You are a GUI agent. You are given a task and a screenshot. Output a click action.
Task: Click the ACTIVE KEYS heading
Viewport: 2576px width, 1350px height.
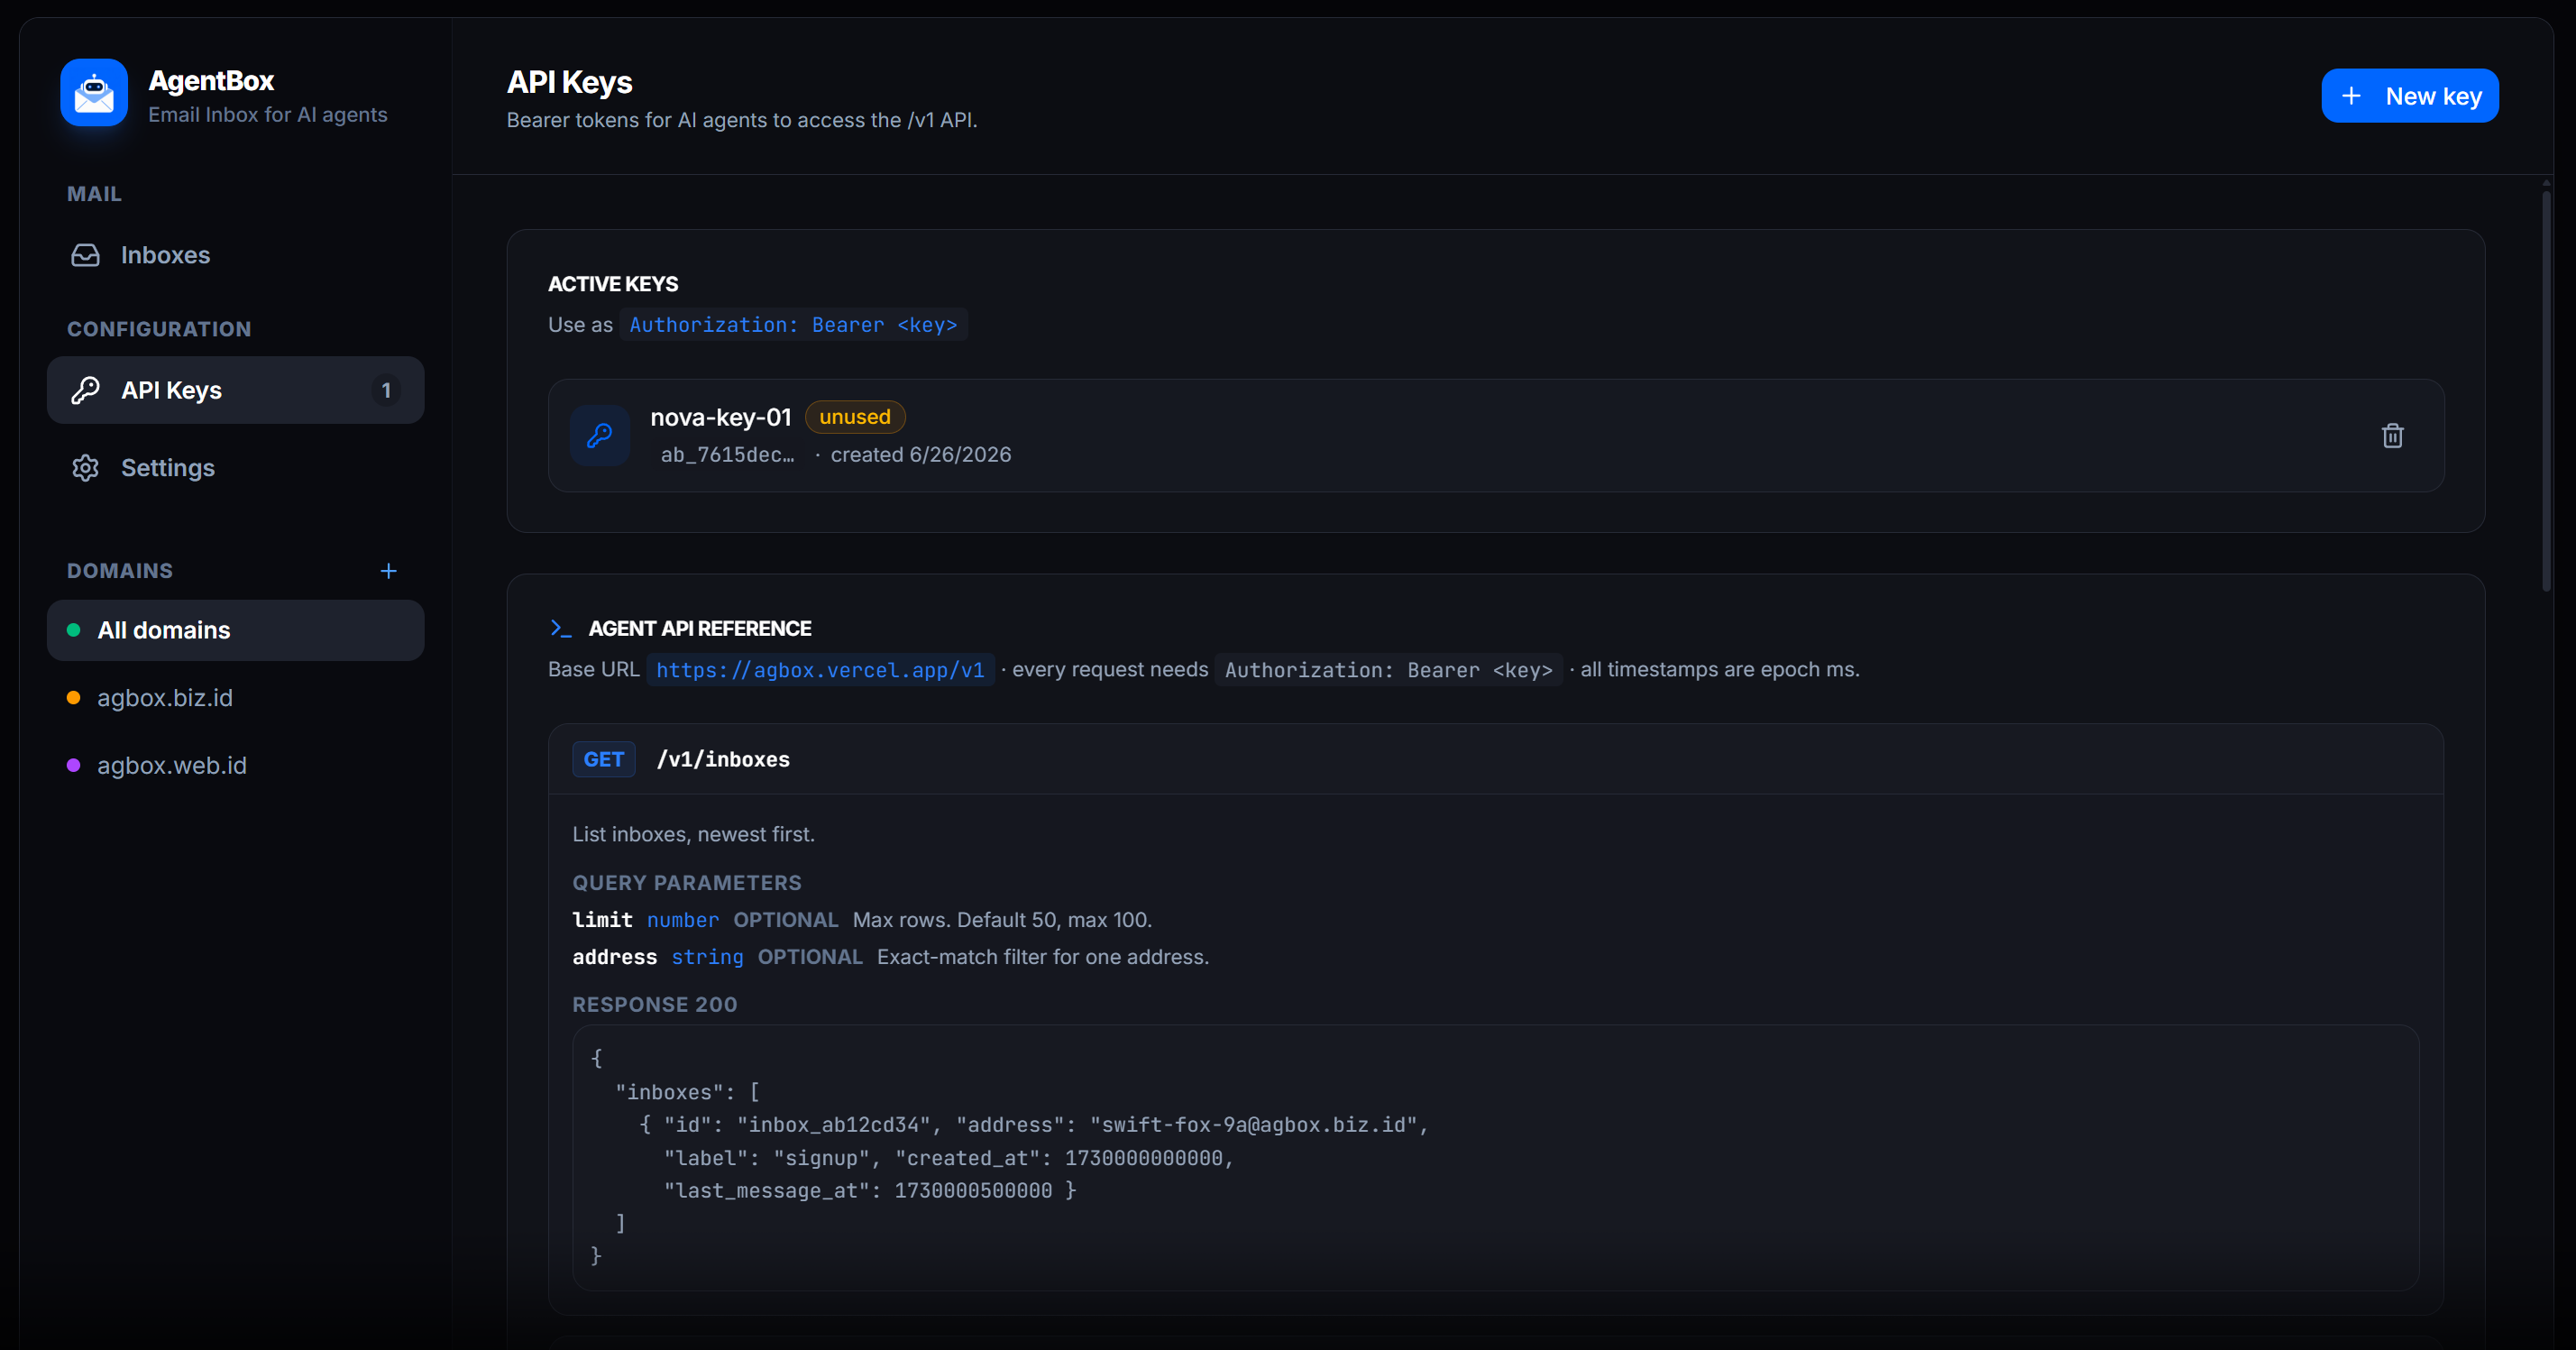click(613, 284)
